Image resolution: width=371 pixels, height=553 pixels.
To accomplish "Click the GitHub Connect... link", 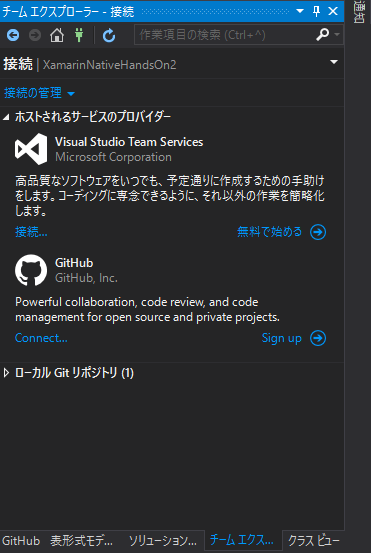I will point(41,338).
